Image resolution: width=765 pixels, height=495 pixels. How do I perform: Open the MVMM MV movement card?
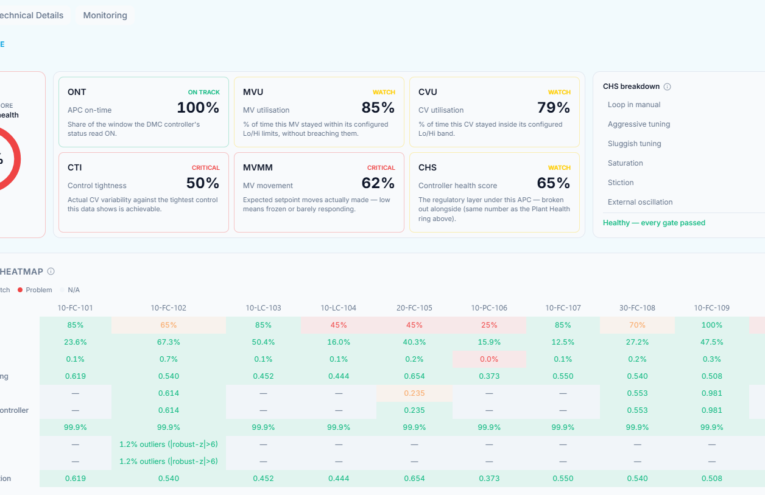pyautogui.click(x=319, y=192)
